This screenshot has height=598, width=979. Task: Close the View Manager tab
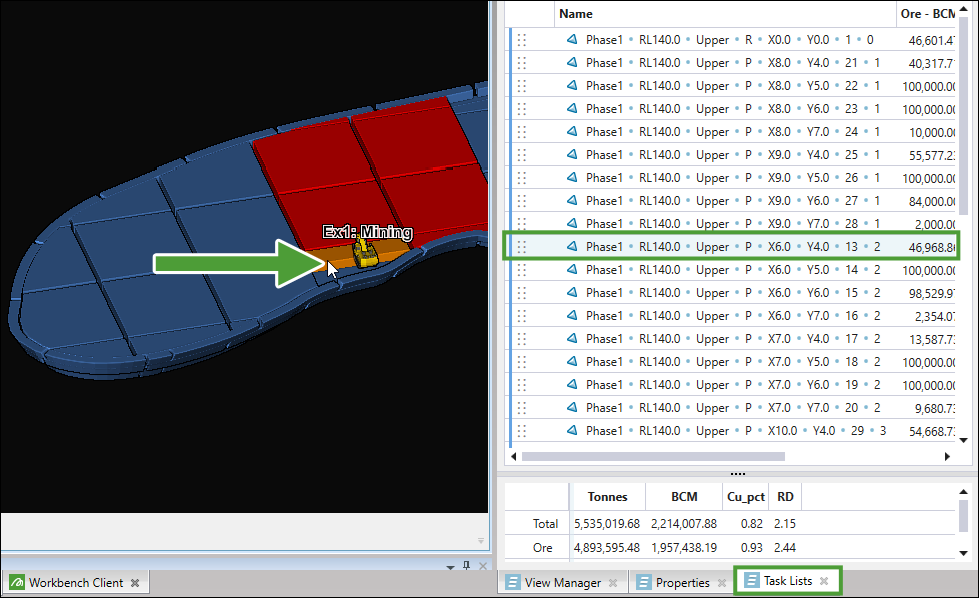click(614, 582)
